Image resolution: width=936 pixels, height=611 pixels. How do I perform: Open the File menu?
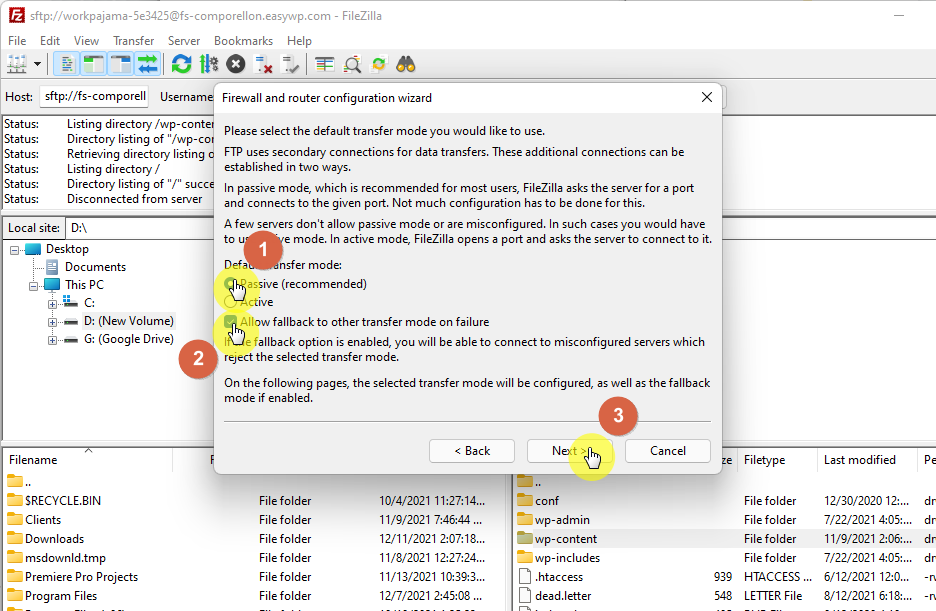tap(17, 41)
